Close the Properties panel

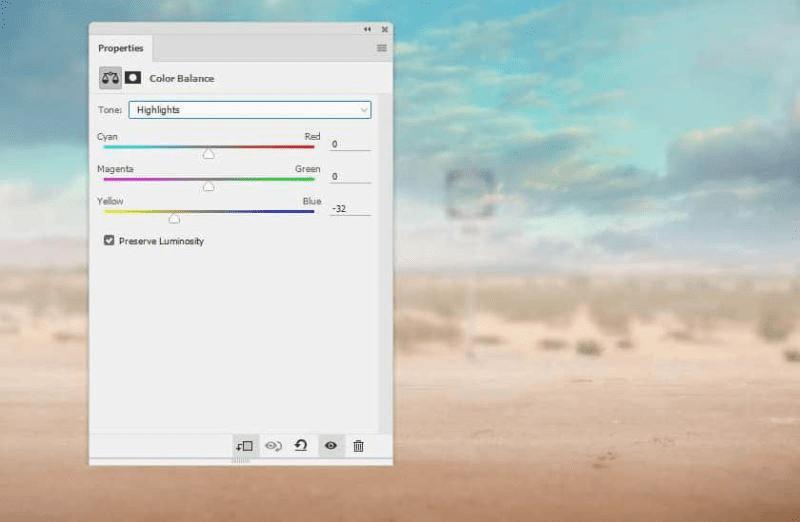coord(385,30)
